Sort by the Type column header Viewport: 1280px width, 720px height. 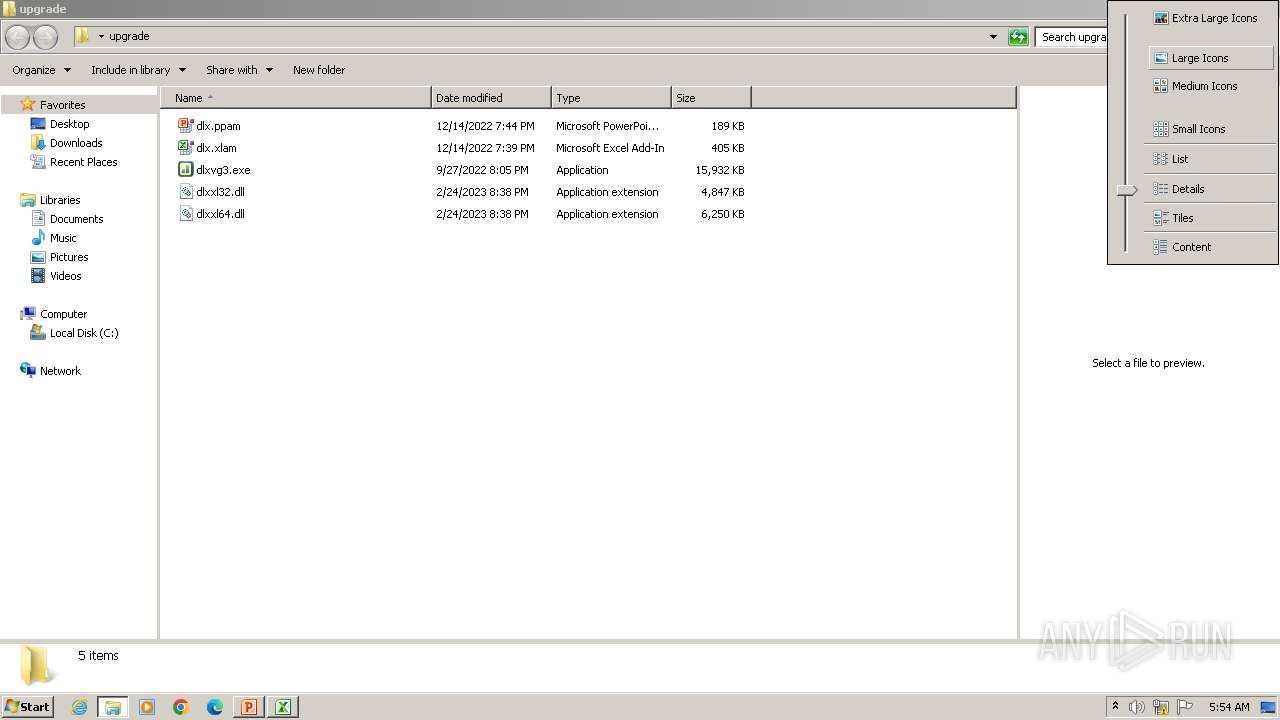click(611, 98)
